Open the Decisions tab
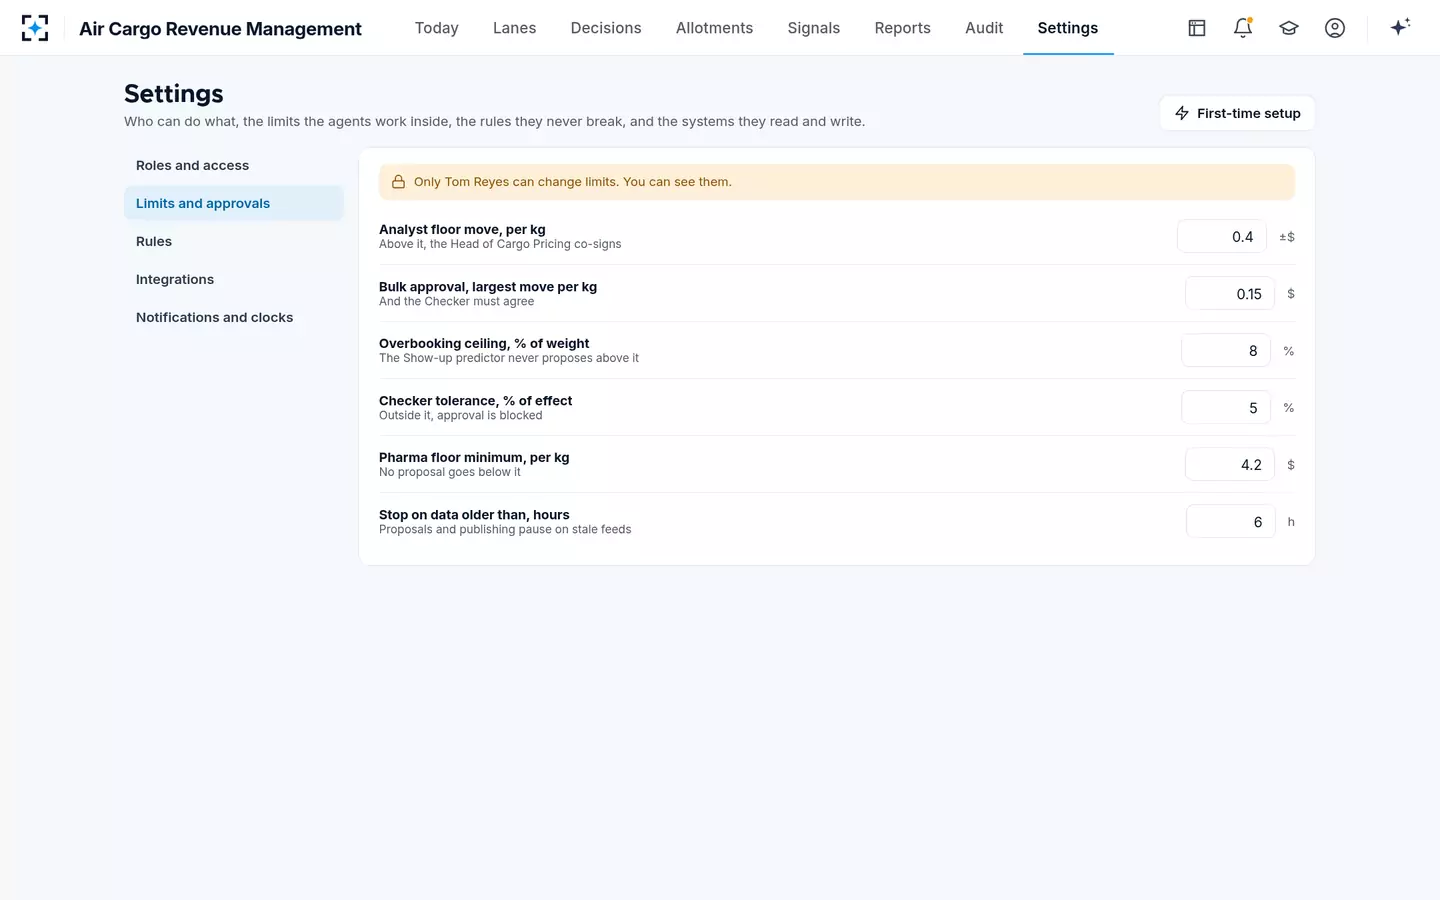 click(606, 28)
